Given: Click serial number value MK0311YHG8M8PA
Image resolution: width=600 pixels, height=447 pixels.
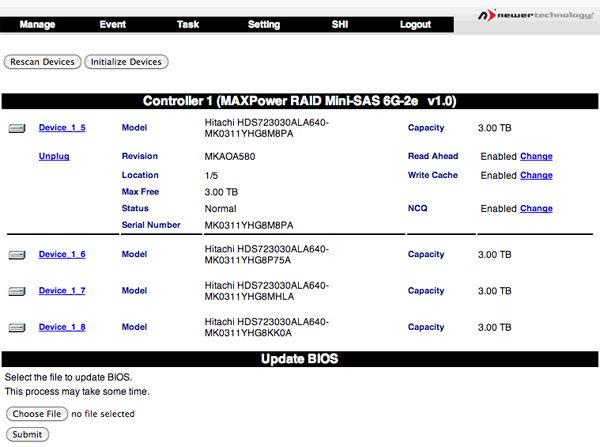Looking at the screenshot, I should 249,225.
